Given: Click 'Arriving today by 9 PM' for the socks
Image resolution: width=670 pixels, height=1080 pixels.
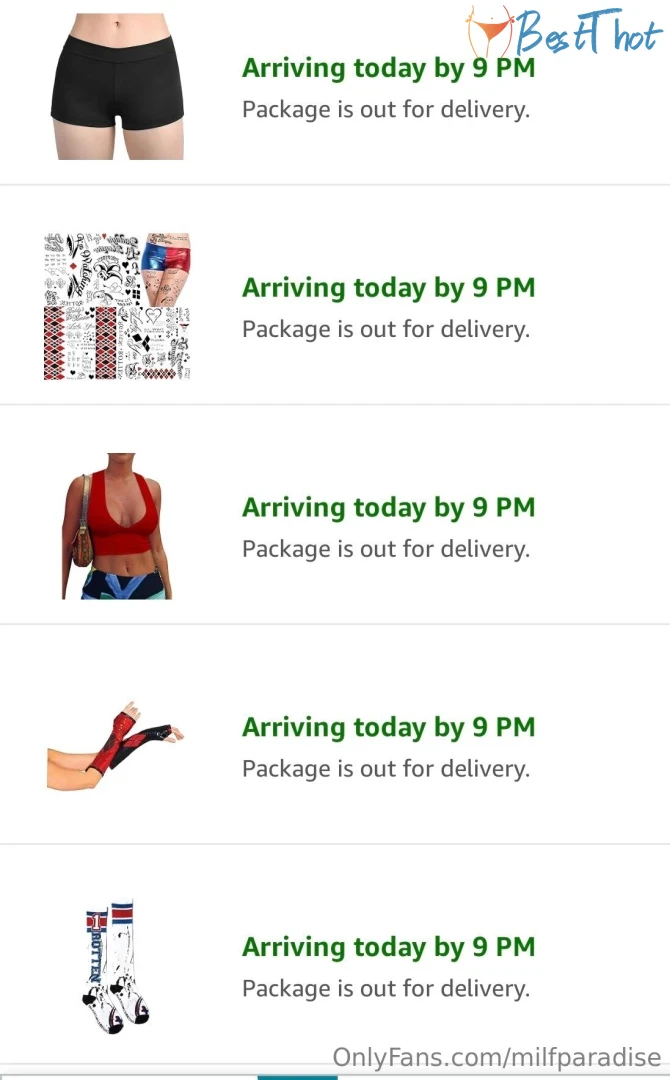Looking at the screenshot, I should click(x=388, y=947).
